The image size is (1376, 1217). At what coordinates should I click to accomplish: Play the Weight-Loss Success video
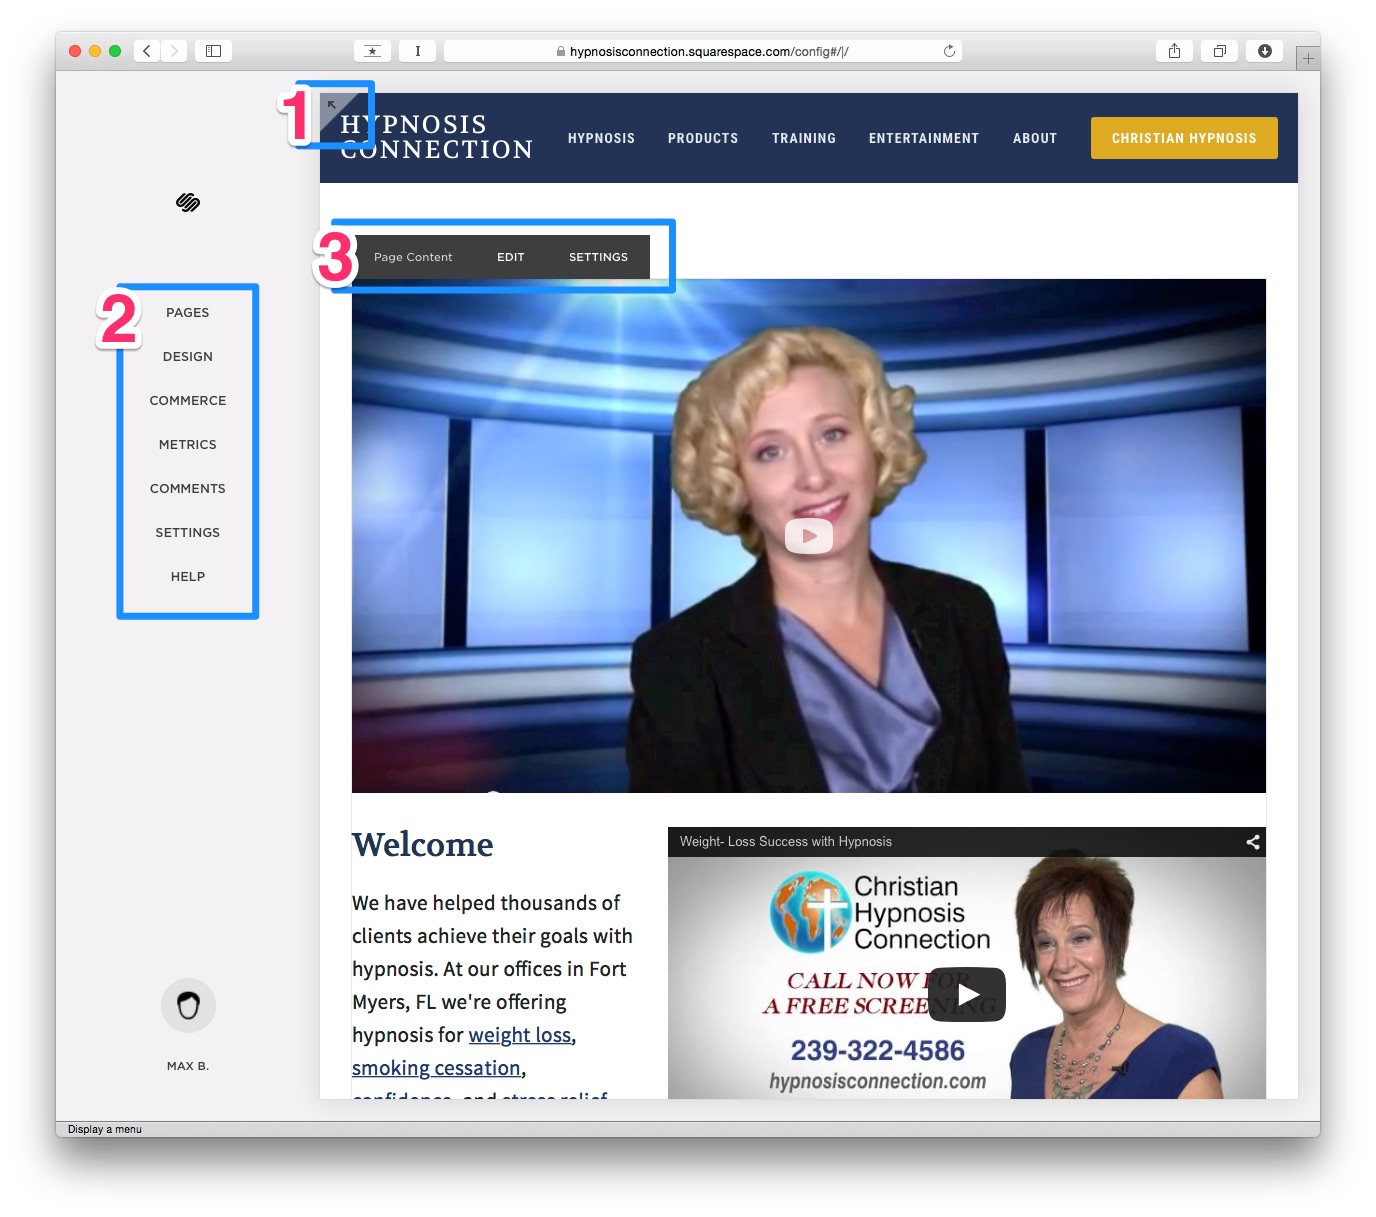pos(967,994)
